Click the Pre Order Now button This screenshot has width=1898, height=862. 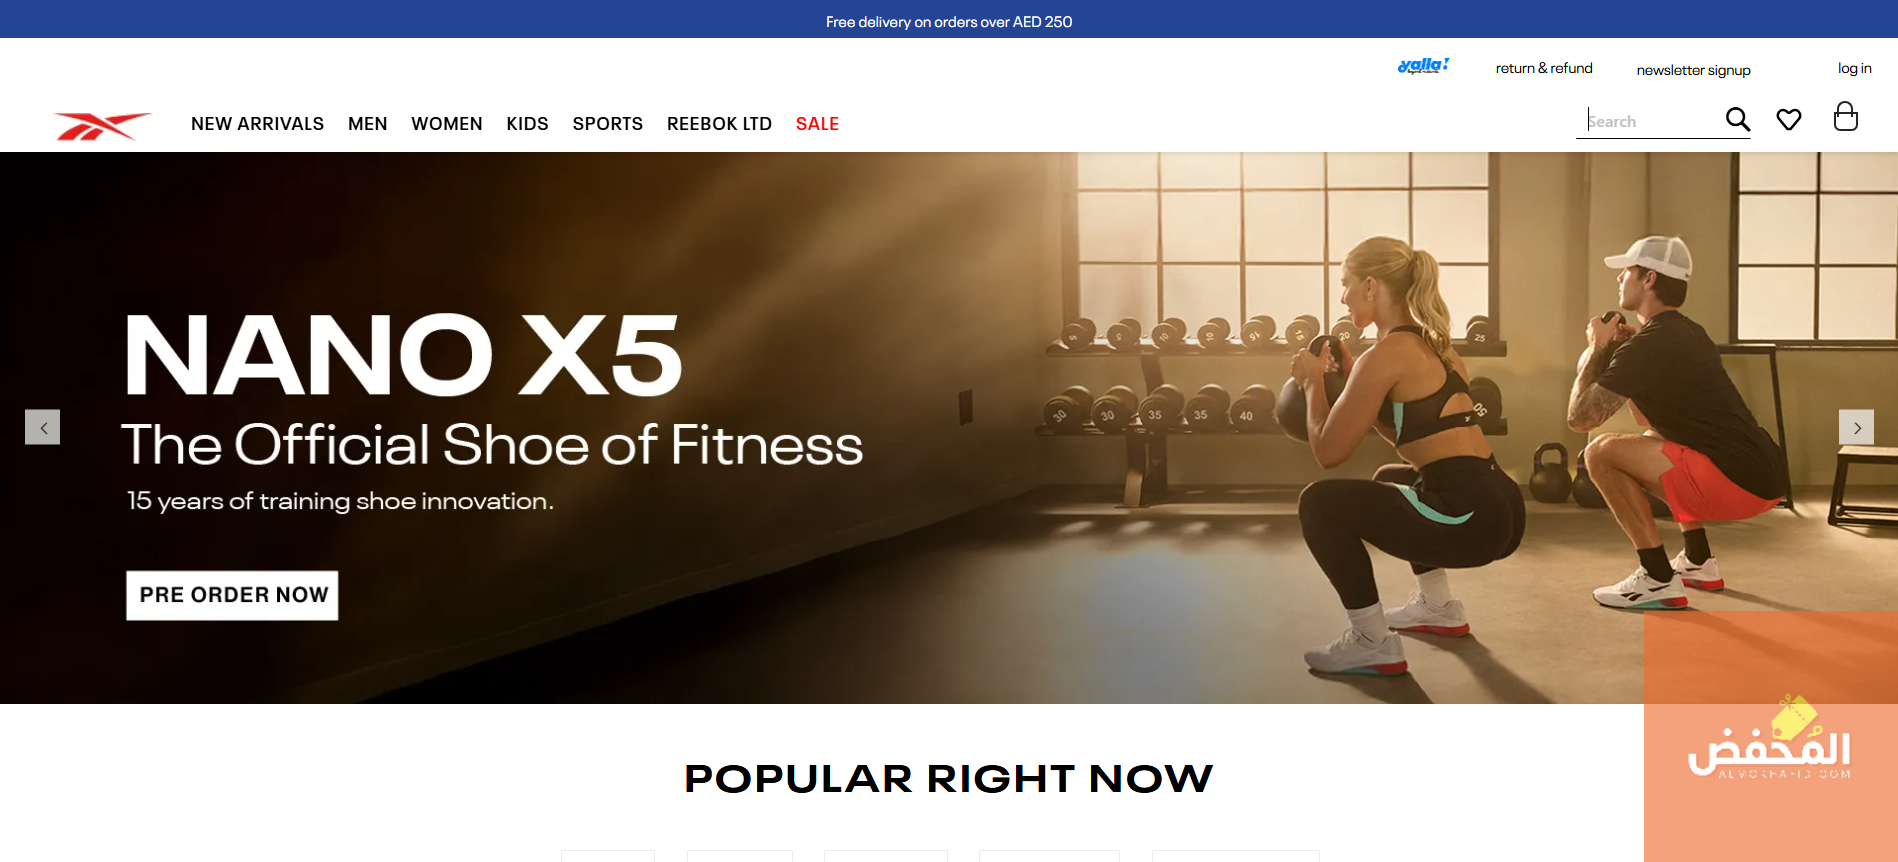[232, 595]
